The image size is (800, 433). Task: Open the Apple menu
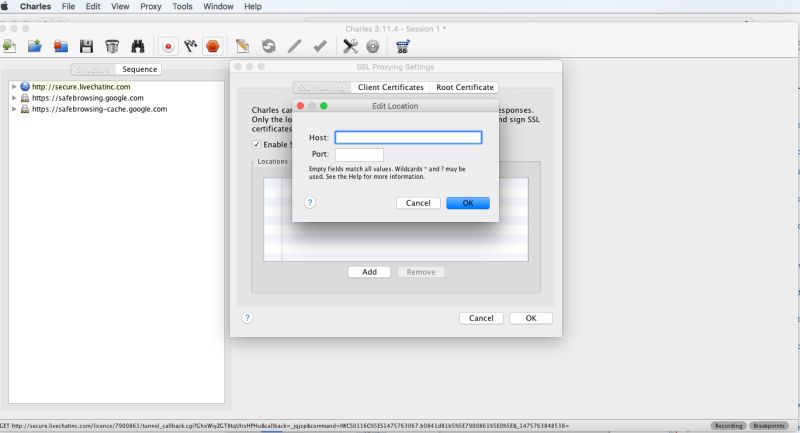tap(5, 6)
